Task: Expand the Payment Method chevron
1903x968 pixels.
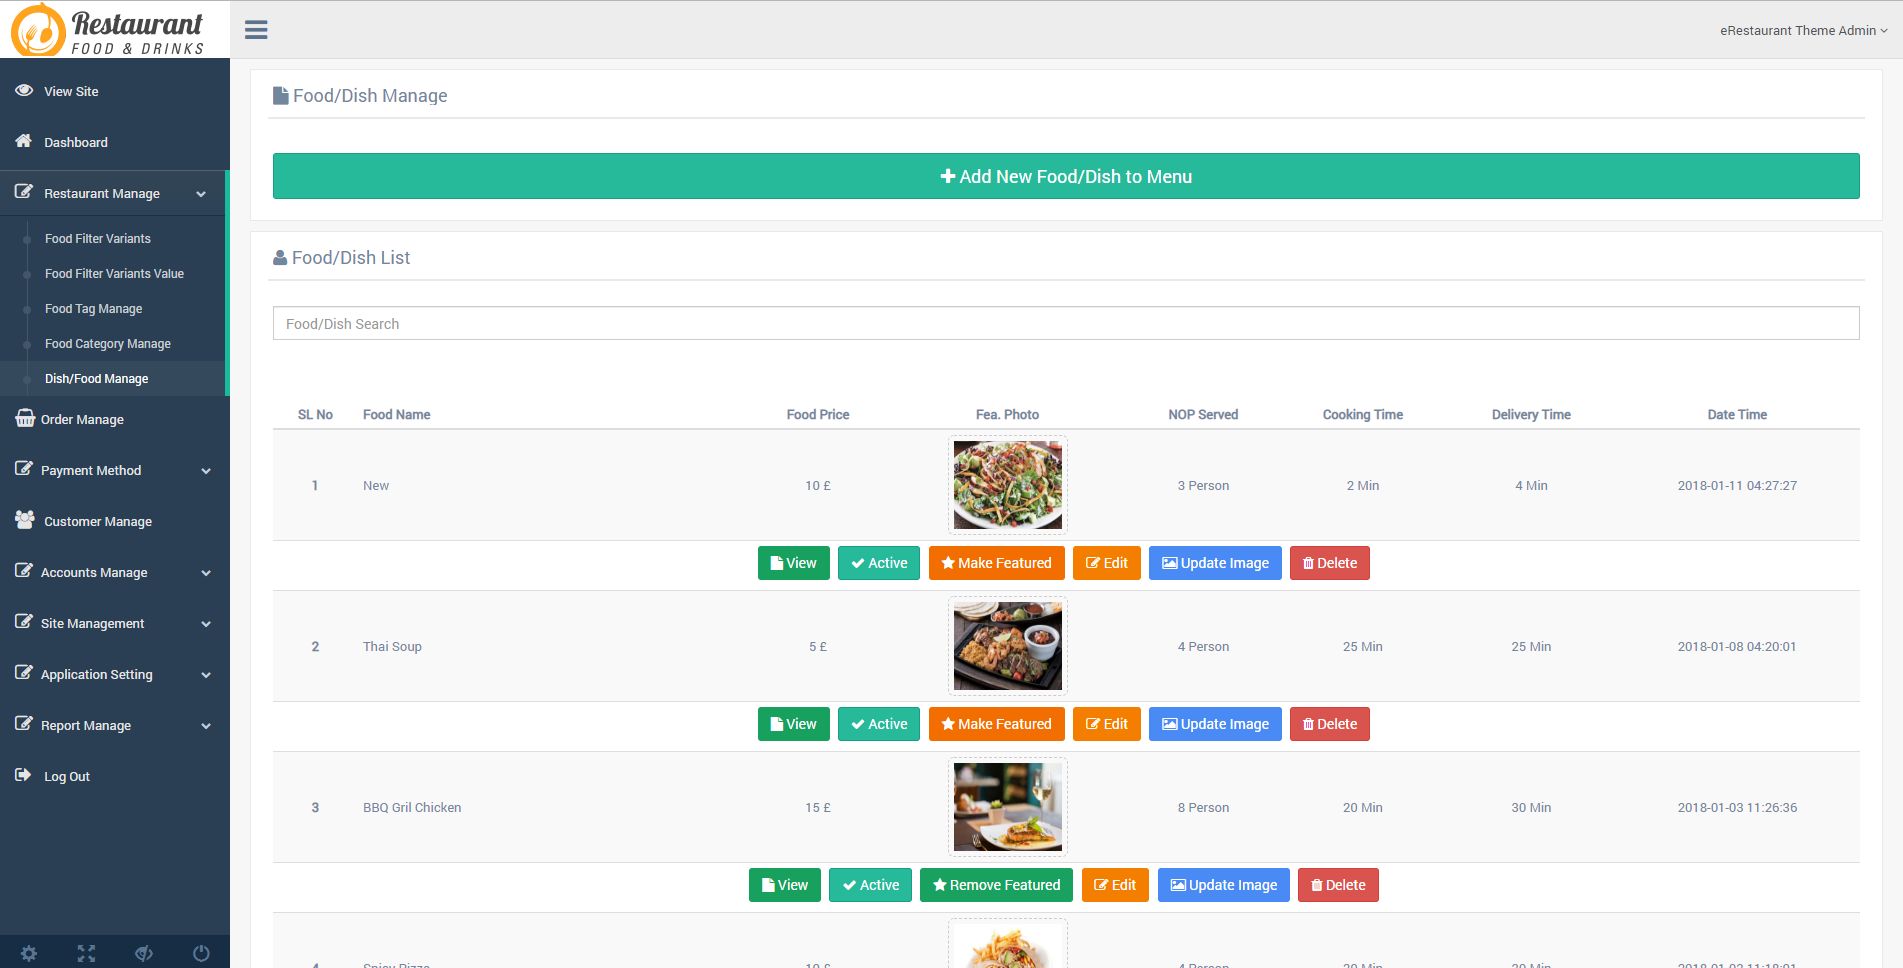Action: (206, 471)
